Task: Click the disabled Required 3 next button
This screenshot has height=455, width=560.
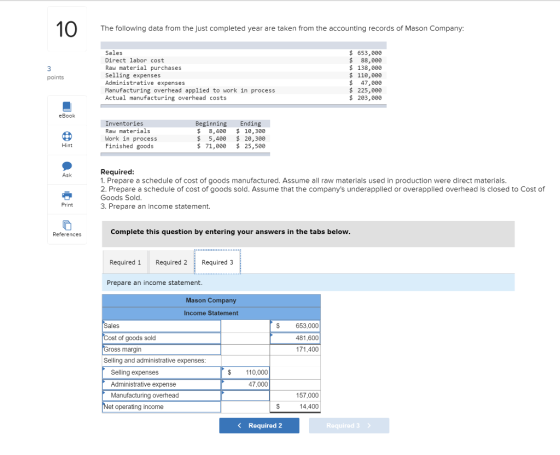Action: [349, 426]
